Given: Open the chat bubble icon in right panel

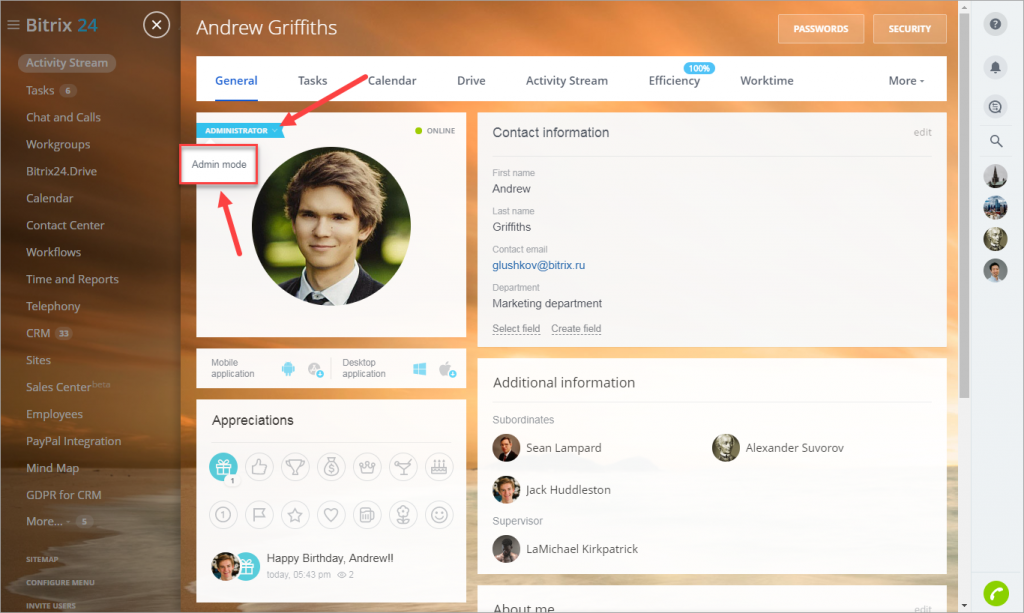Looking at the screenshot, I should [x=995, y=106].
